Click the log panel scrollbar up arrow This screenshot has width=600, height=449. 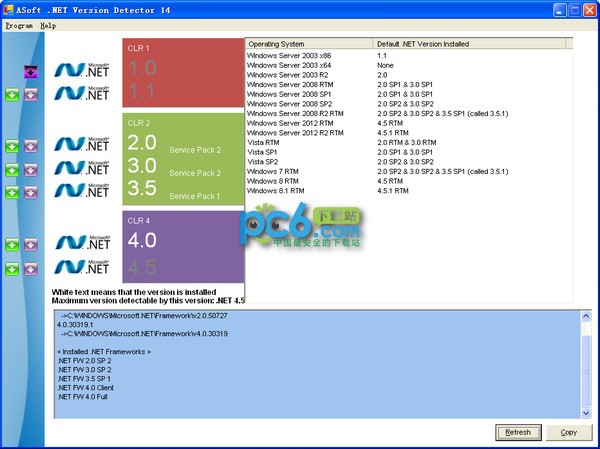click(586, 316)
